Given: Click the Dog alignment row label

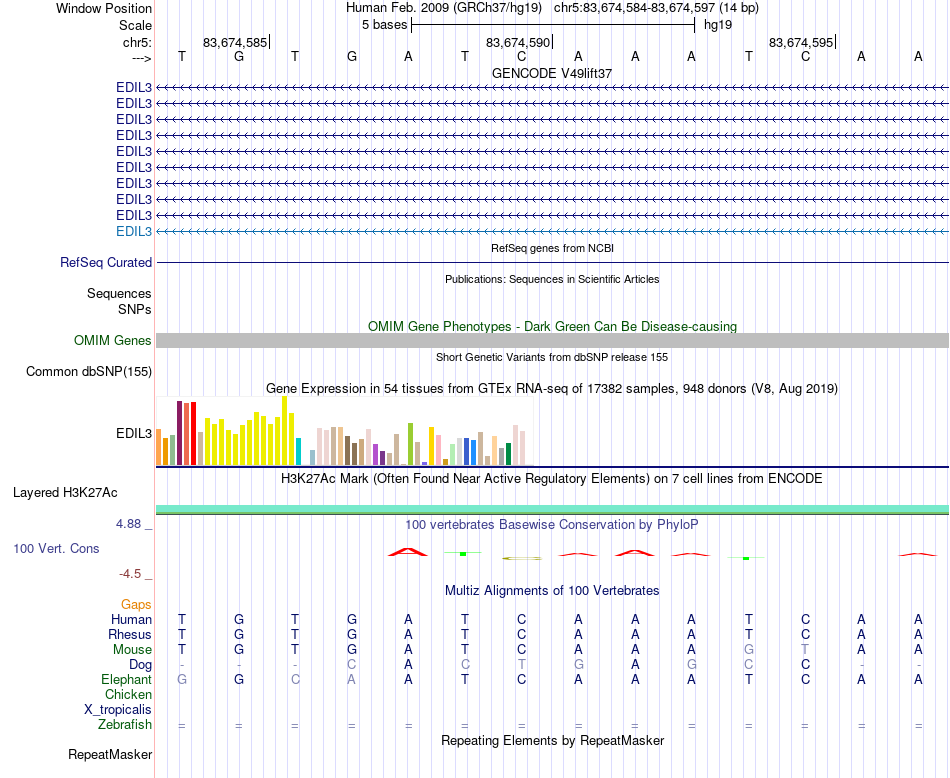Looking at the screenshot, I should (141, 665).
